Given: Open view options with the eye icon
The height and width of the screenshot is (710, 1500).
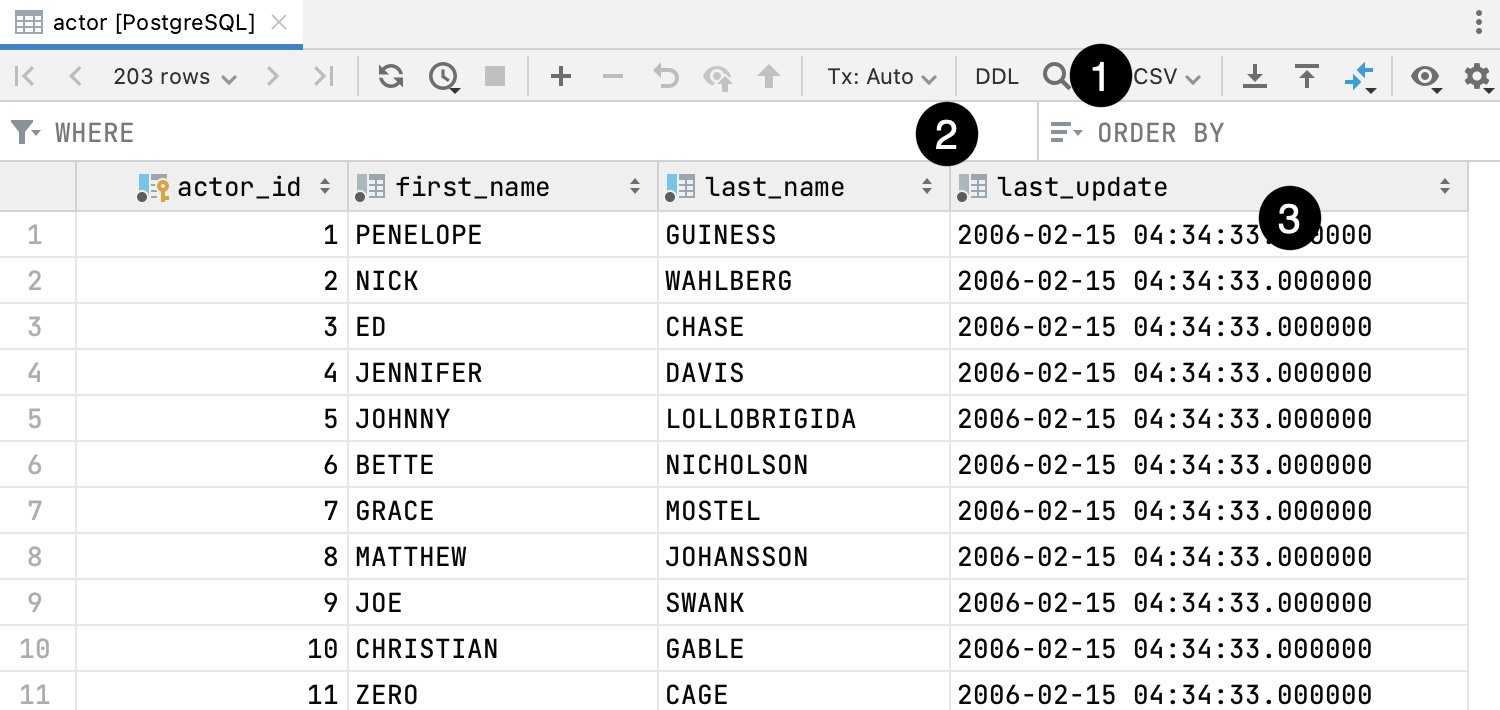Looking at the screenshot, I should pos(1424,75).
